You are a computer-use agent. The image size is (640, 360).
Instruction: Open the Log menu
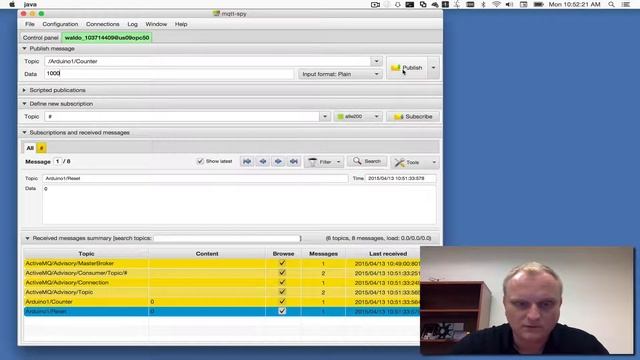click(x=132, y=24)
